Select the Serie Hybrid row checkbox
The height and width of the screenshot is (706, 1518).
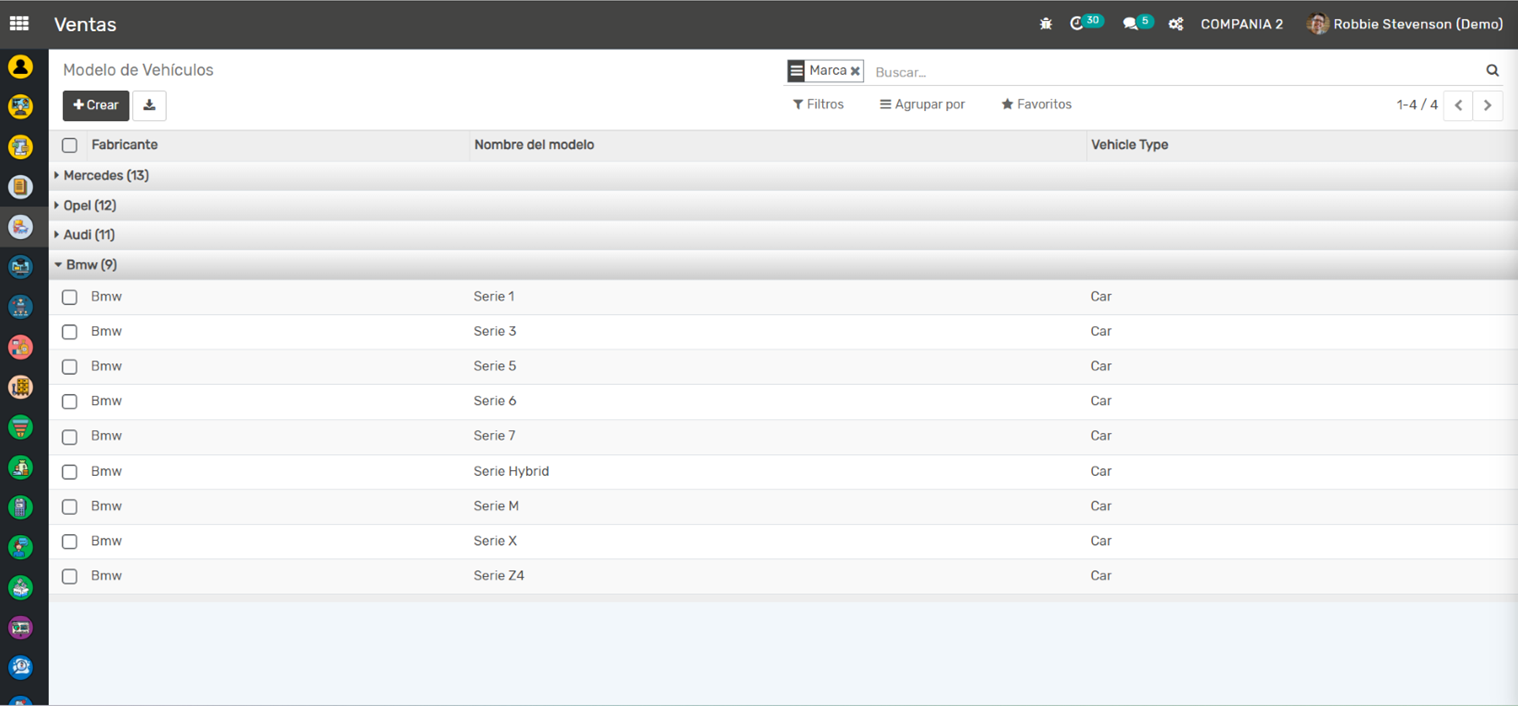tap(70, 472)
